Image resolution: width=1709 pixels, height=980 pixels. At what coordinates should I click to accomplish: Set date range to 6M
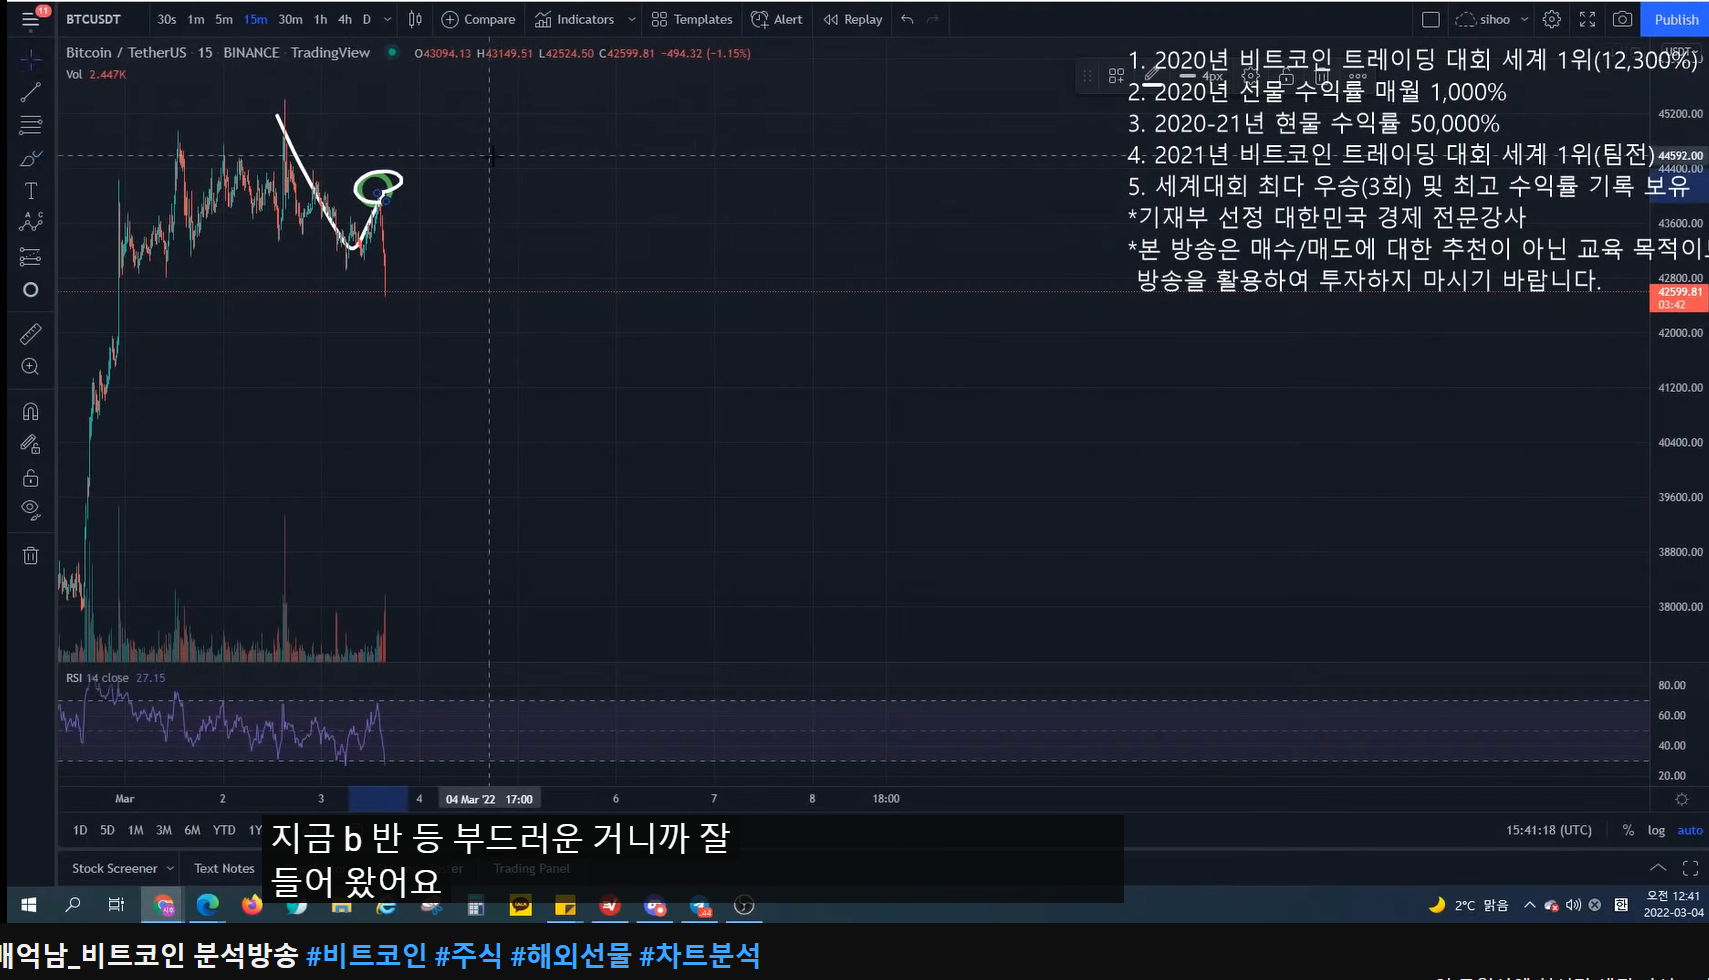tap(192, 830)
